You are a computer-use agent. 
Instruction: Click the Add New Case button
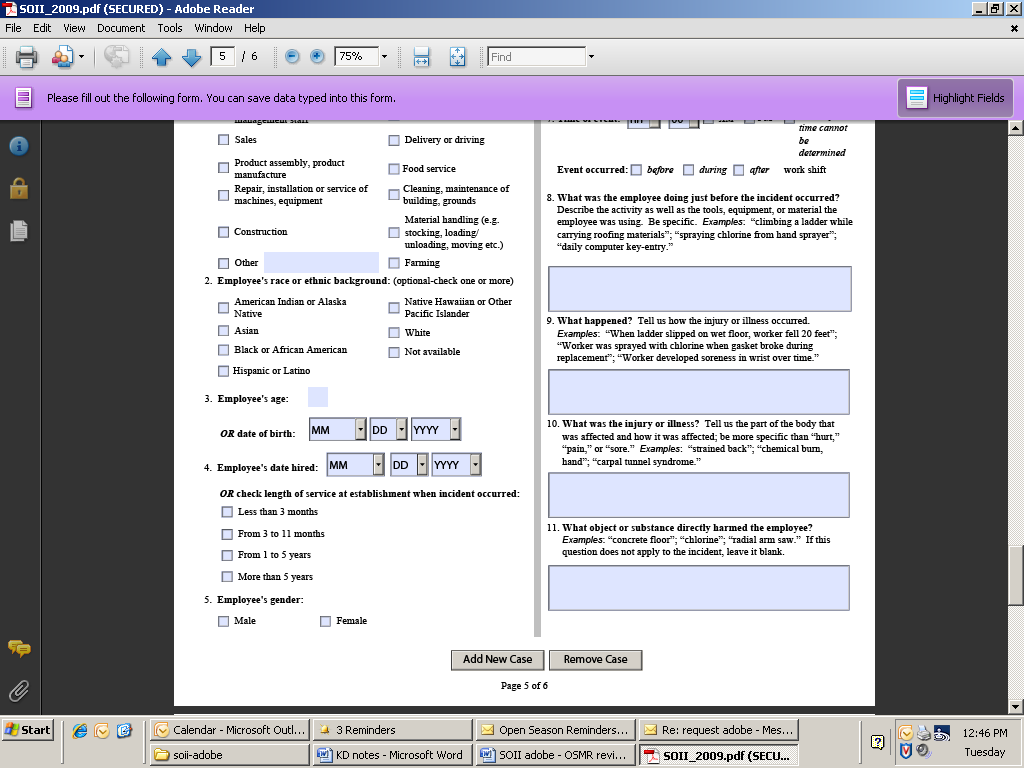point(497,660)
